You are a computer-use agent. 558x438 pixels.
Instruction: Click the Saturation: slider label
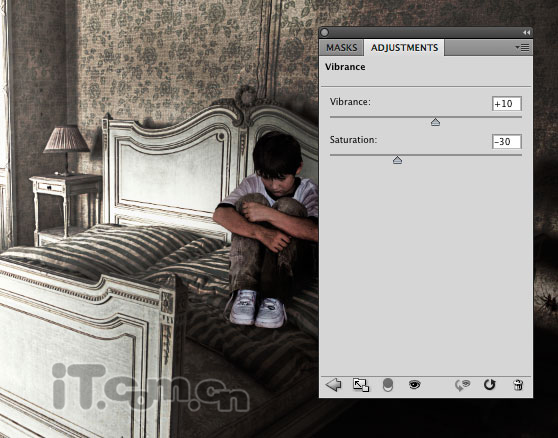tap(353, 140)
